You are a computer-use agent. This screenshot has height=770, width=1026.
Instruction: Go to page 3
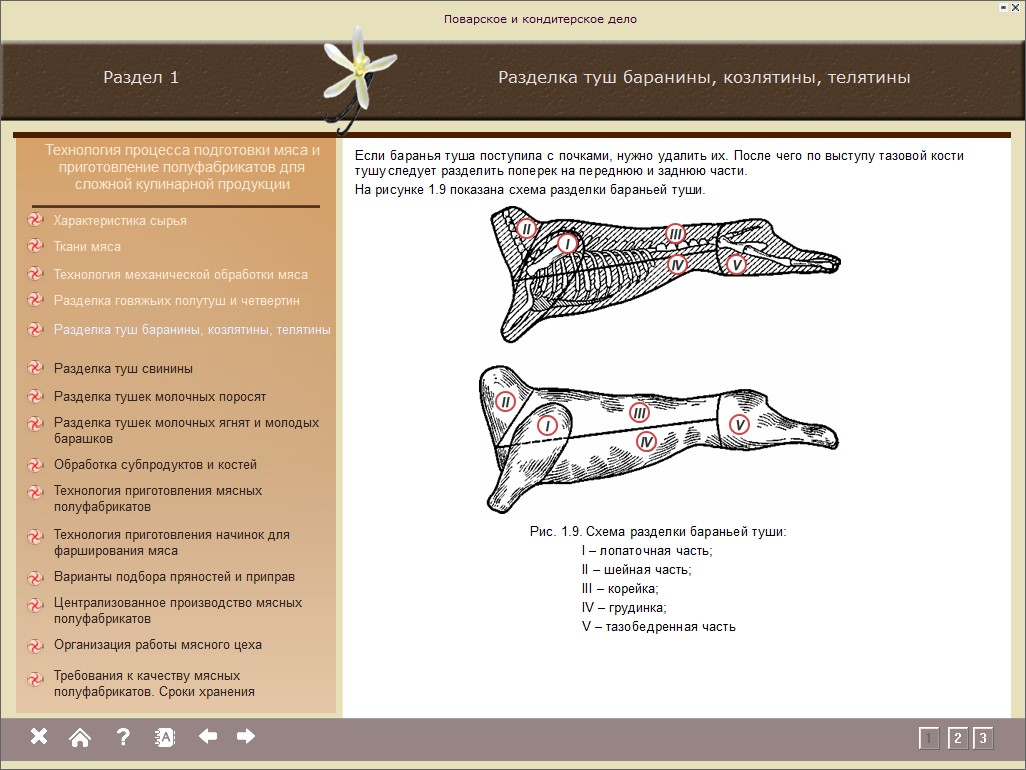pos(983,739)
